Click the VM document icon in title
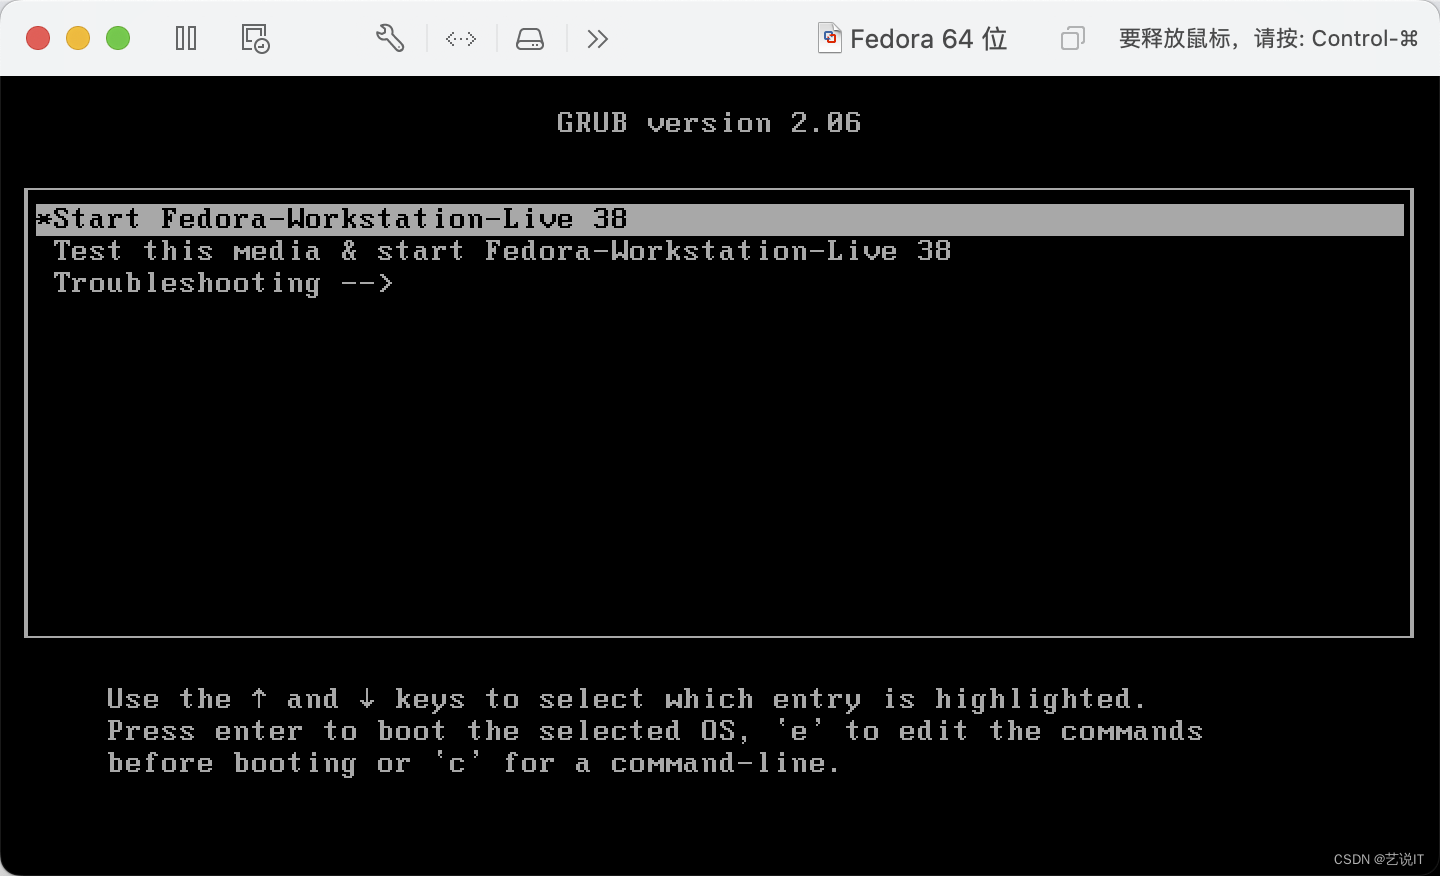 (830, 38)
